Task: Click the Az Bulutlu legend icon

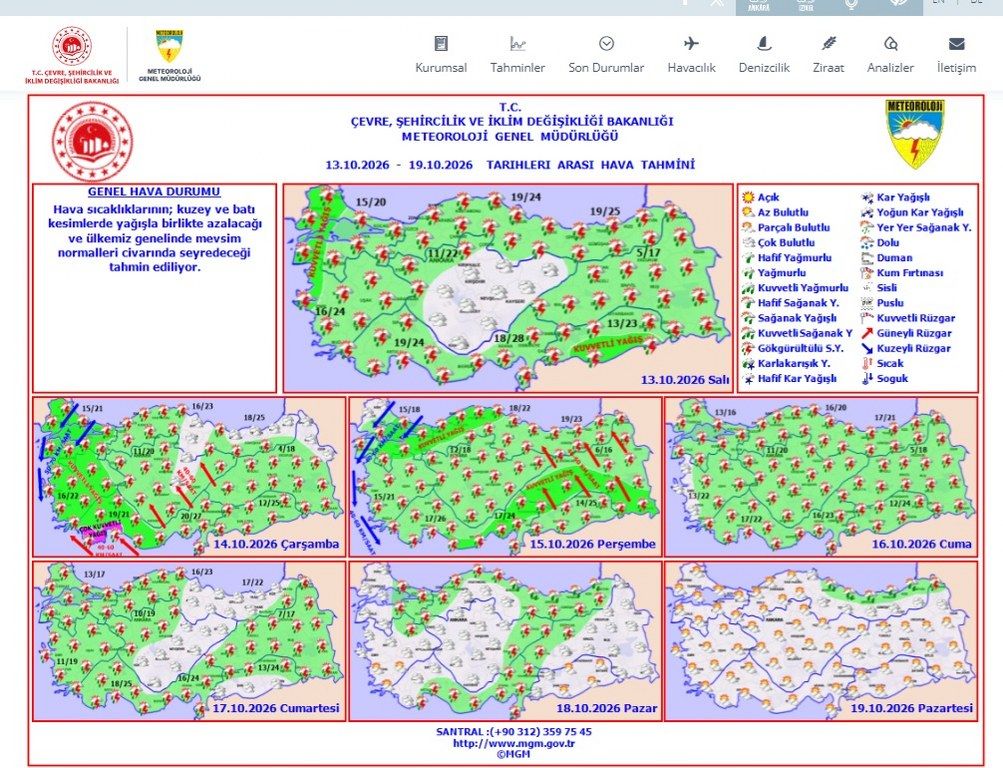Action: [x=748, y=212]
